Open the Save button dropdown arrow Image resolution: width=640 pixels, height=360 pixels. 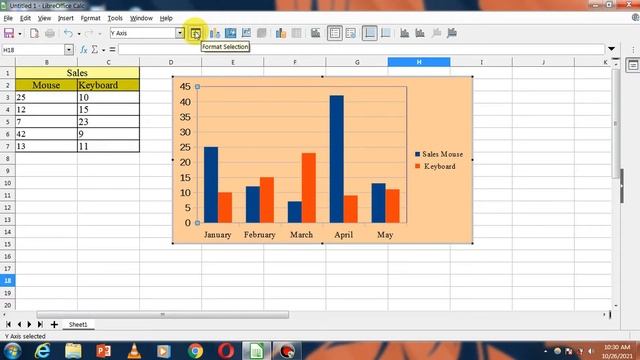[x=20, y=33]
